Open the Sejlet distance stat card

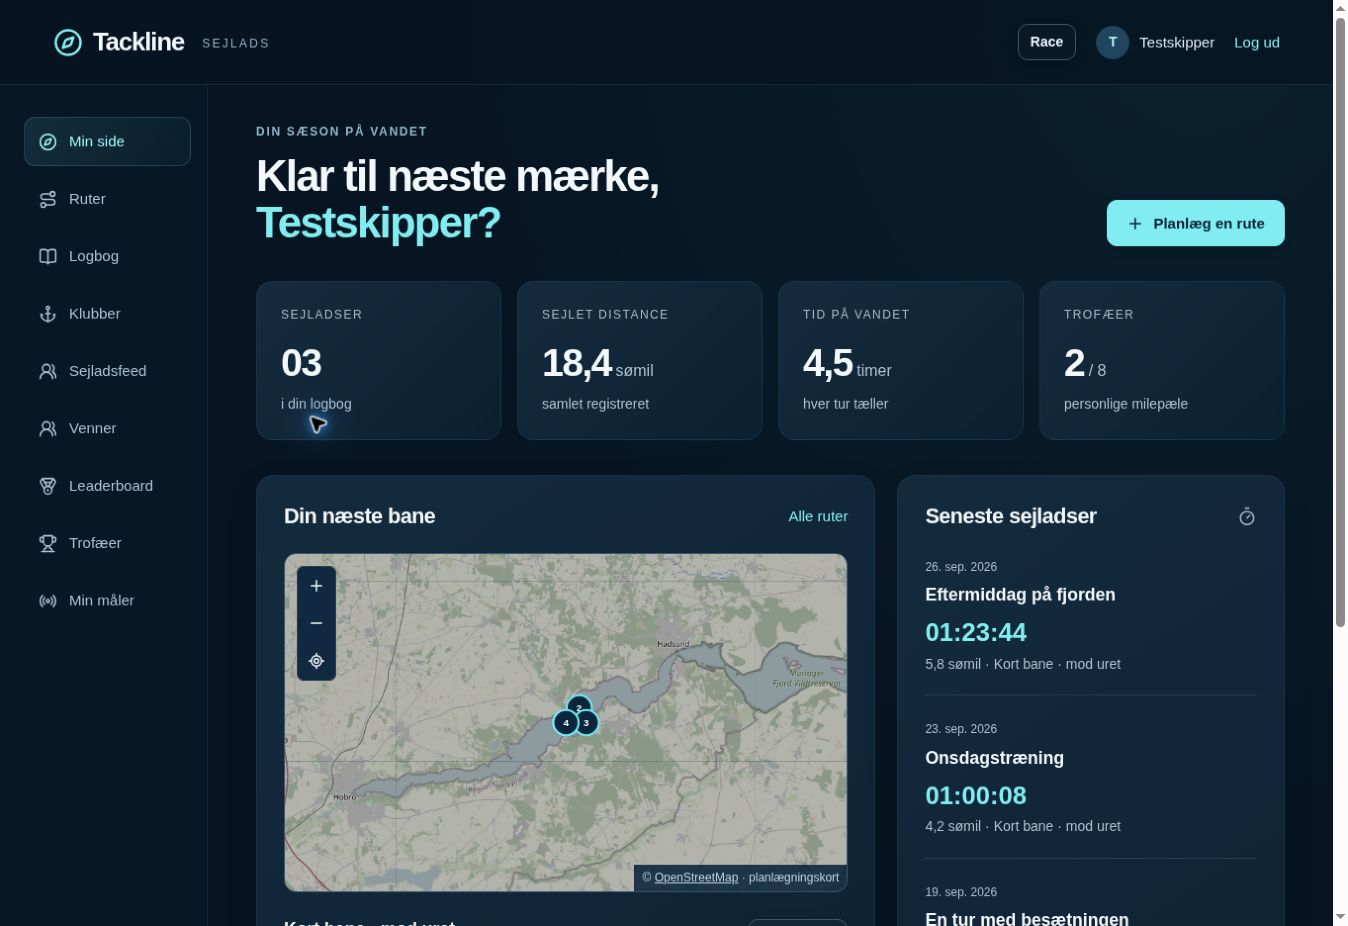coord(640,360)
